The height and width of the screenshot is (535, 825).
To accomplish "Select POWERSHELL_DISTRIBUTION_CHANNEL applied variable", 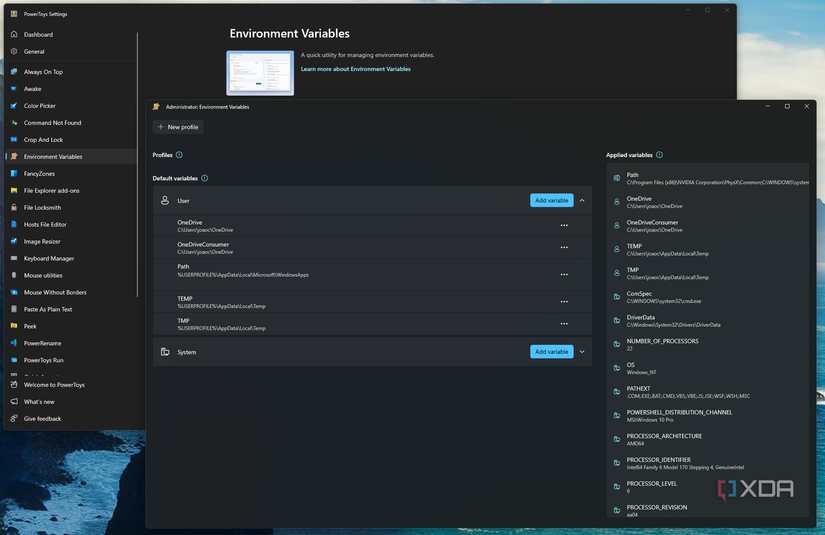I will click(708, 416).
